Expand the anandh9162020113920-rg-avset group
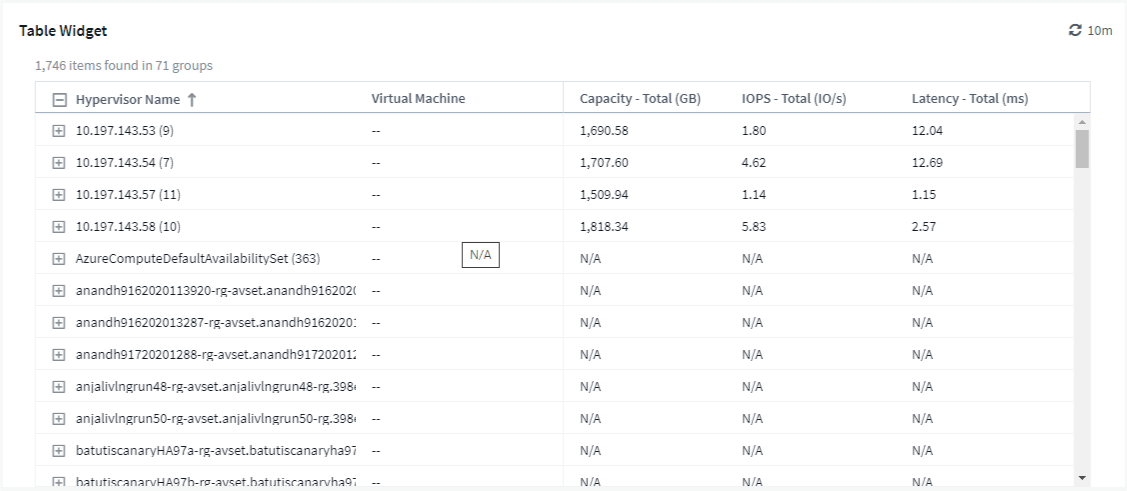The width and height of the screenshot is (1127, 491). click(59, 290)
